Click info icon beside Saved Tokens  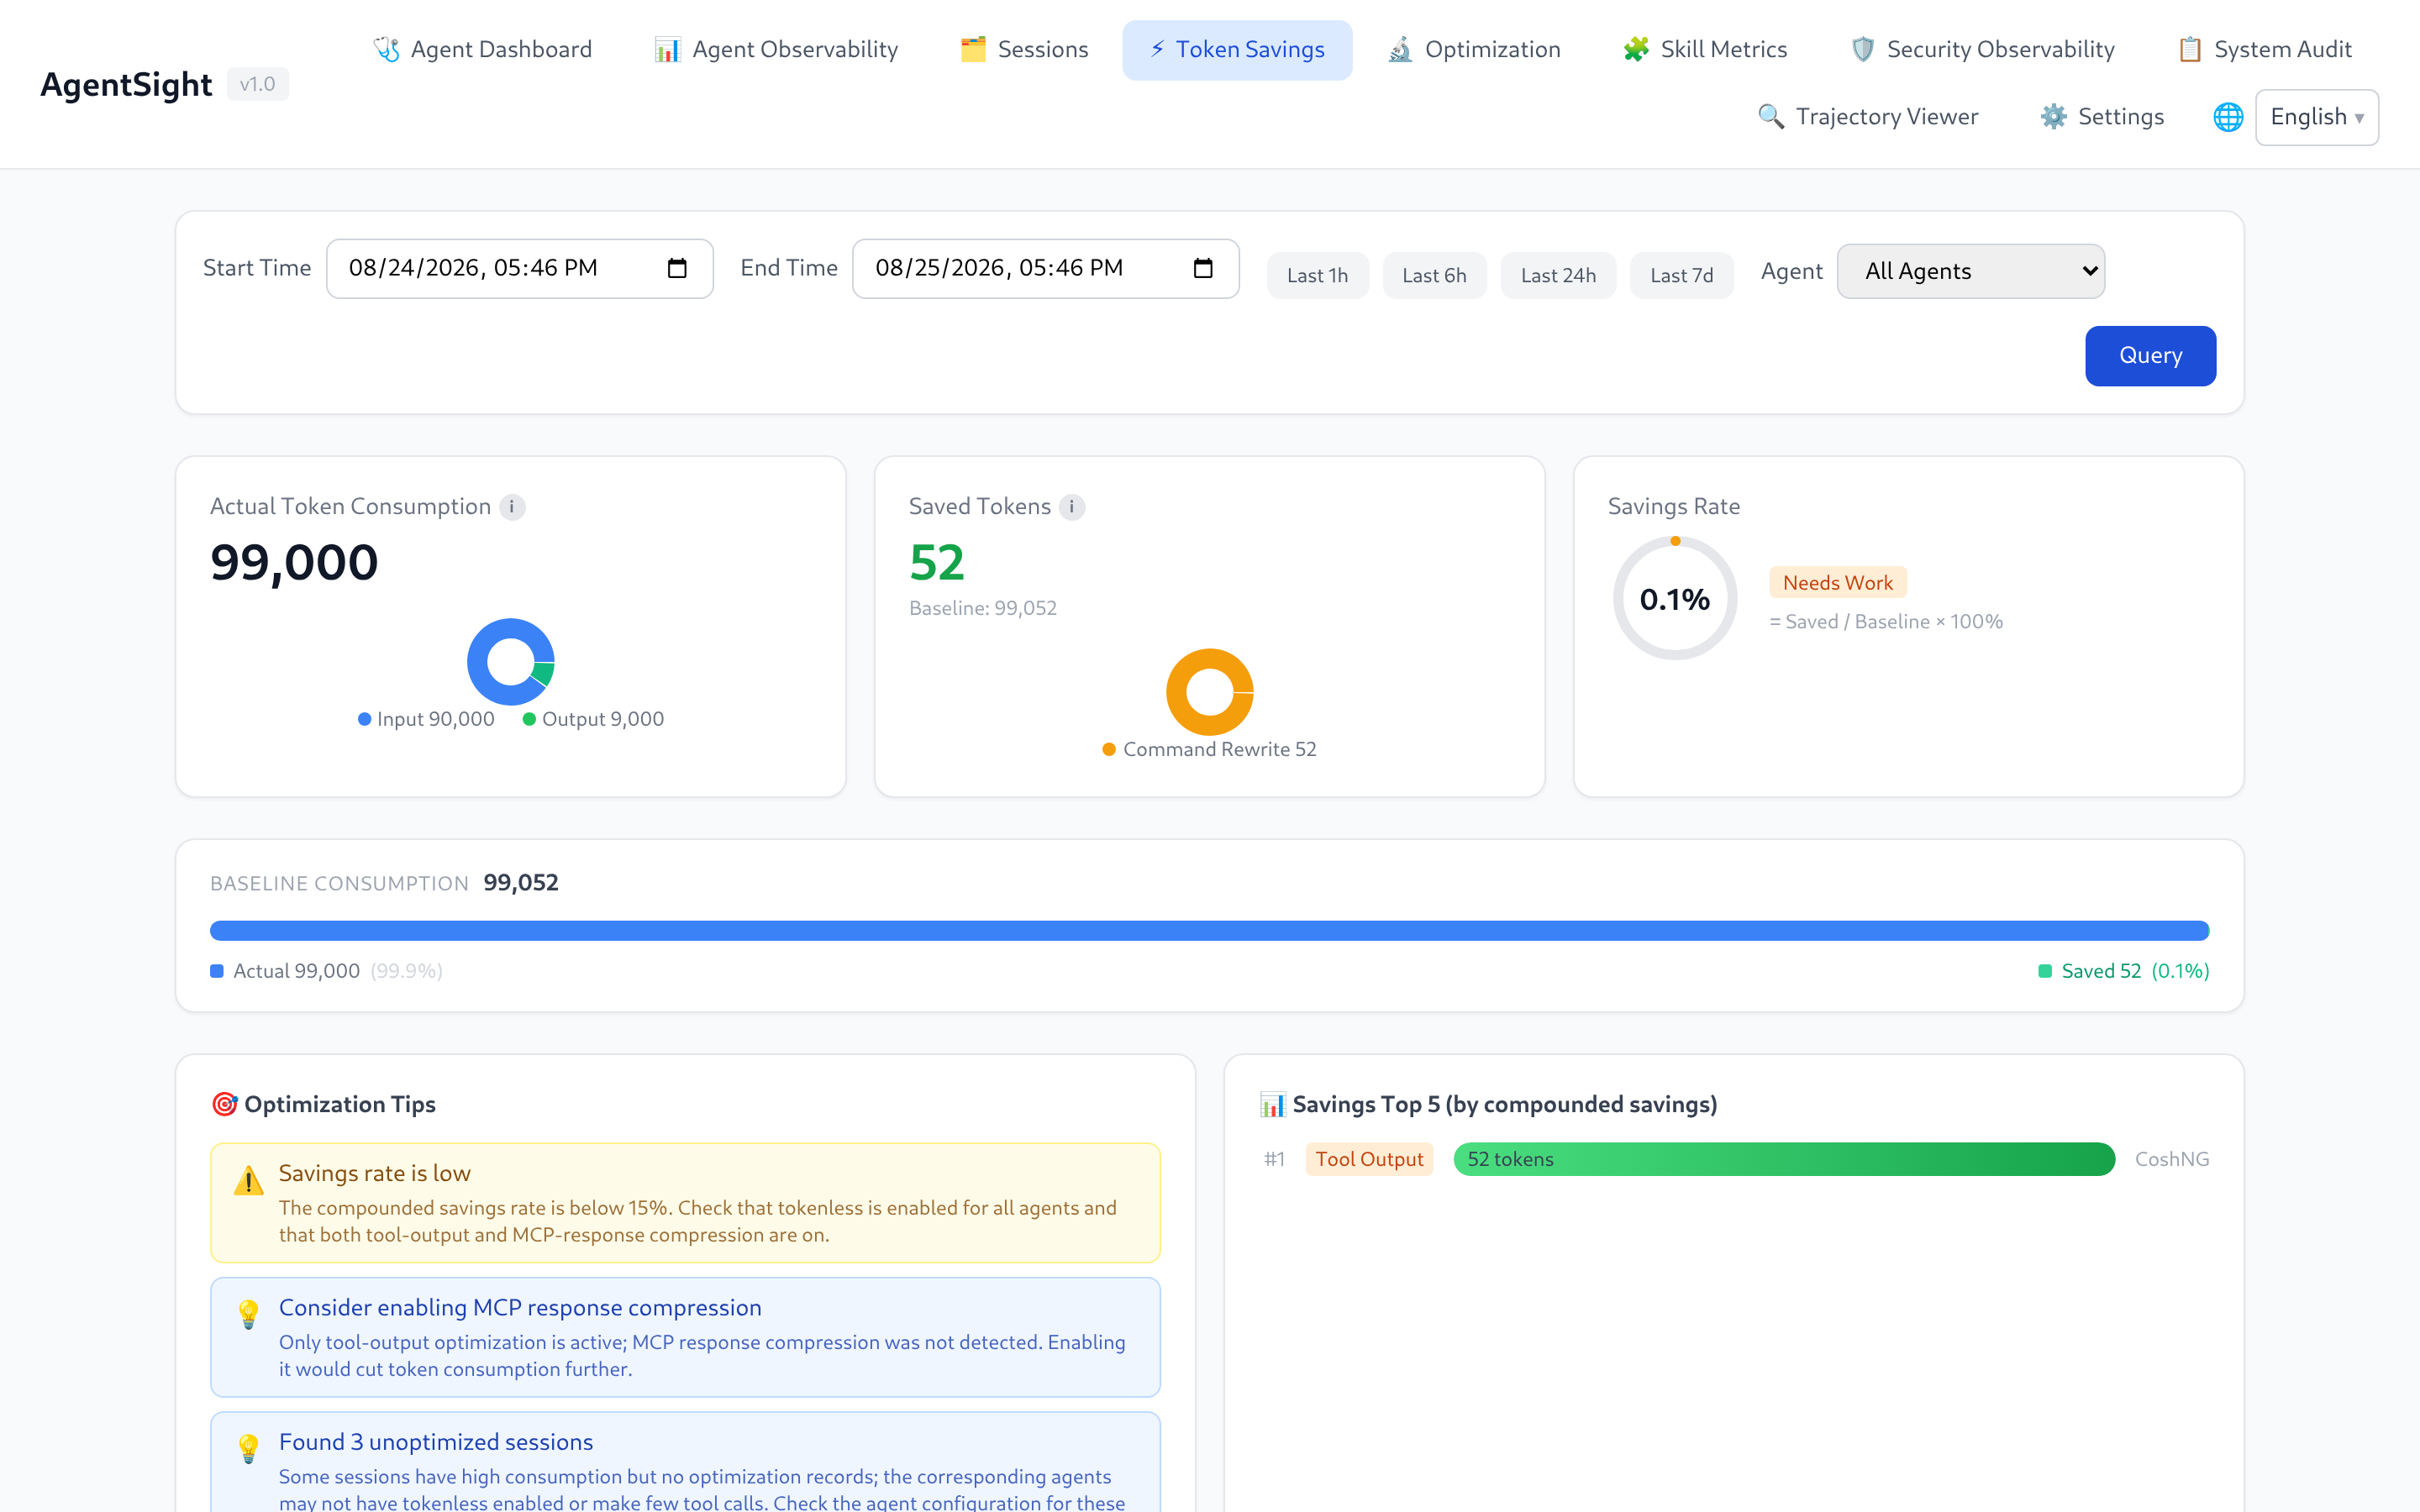coord(1072,507)
